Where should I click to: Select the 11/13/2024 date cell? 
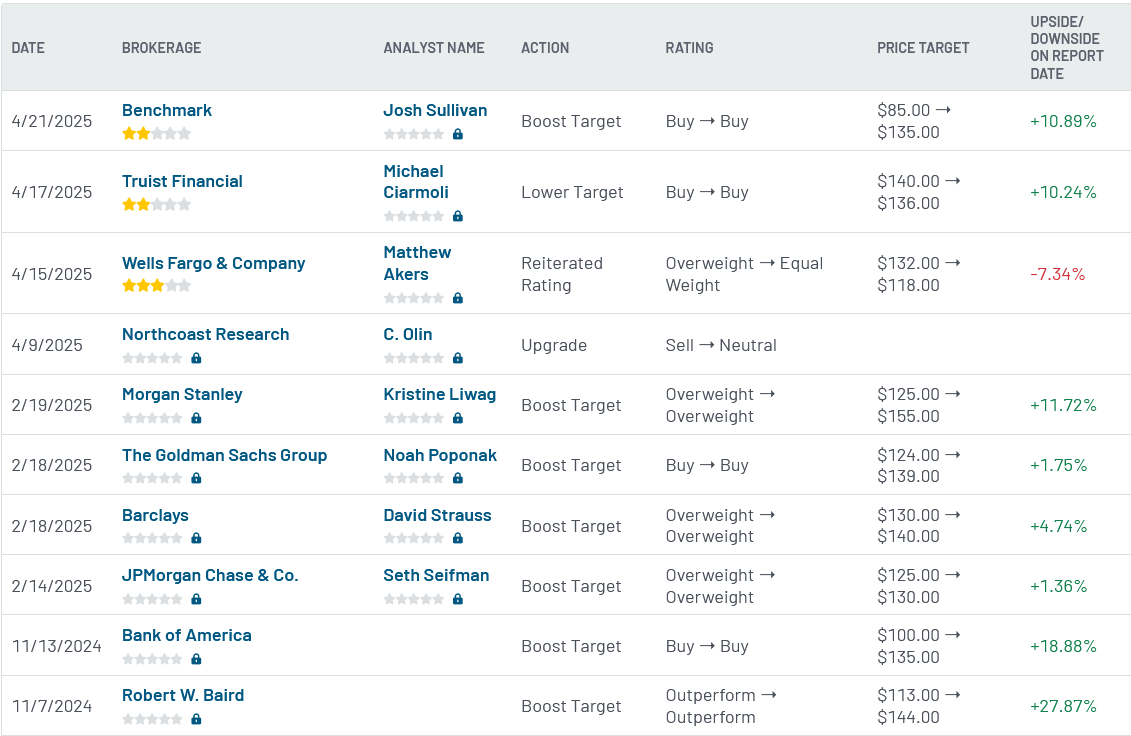point(57,646)
